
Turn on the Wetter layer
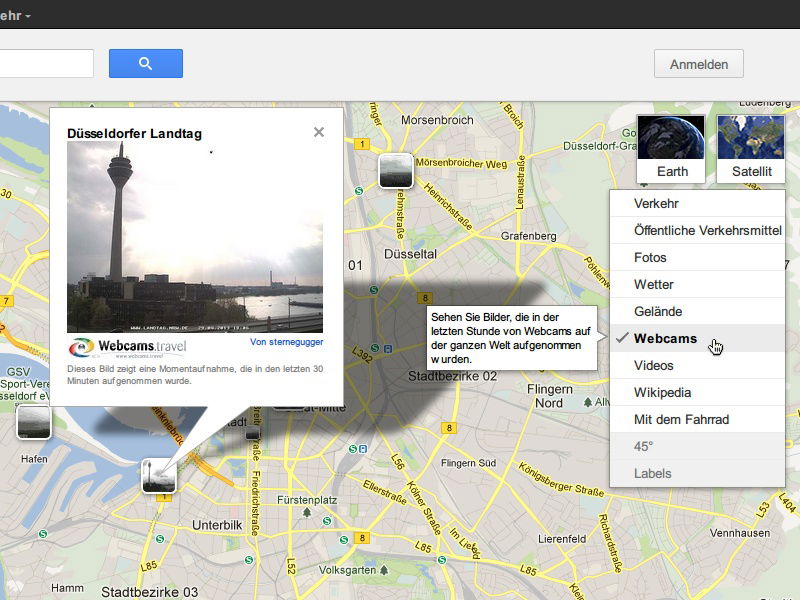pos(697,285)
